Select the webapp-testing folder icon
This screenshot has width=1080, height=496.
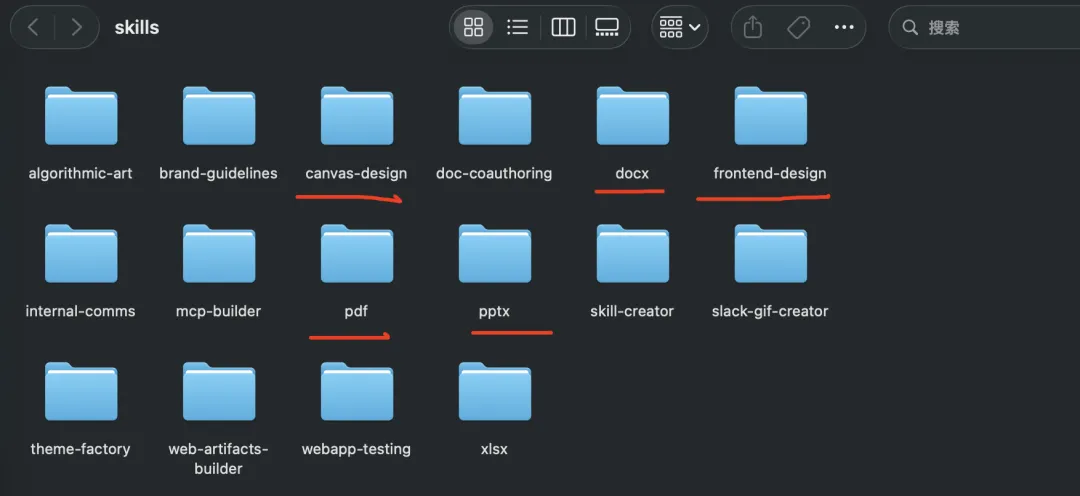(x=357, y=391)
